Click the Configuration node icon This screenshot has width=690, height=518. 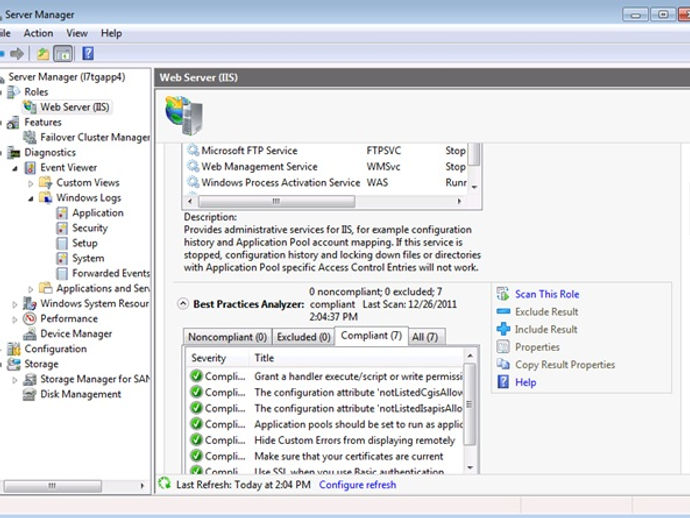[x=14, y=349]
